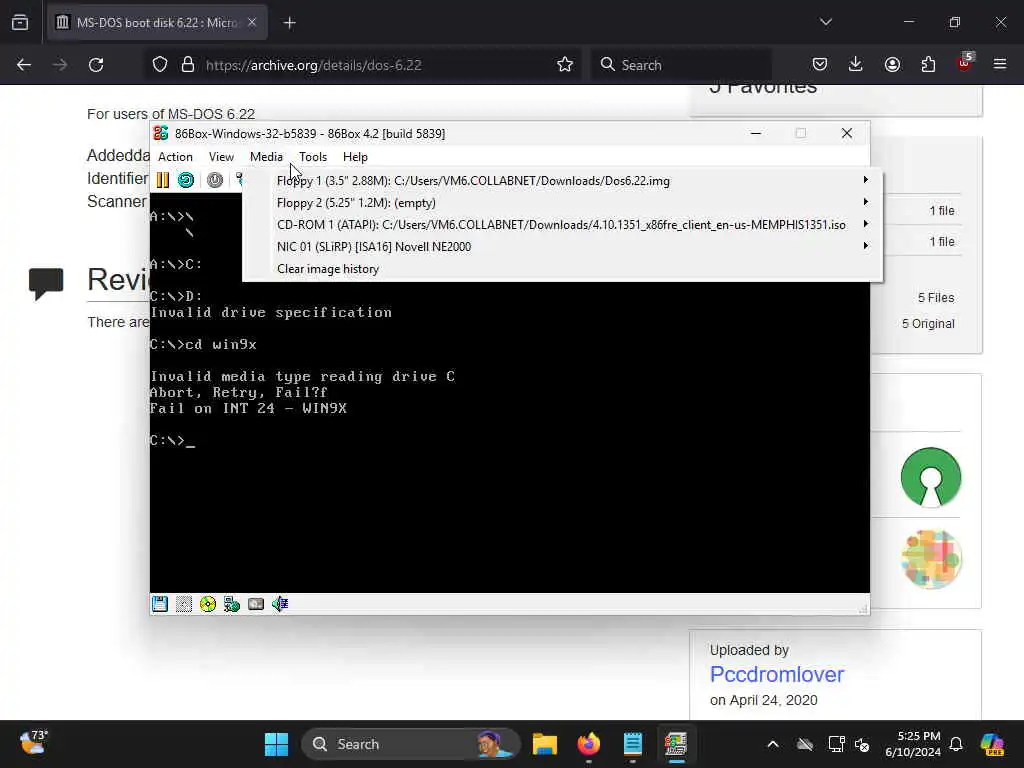Click the tracking protection shield icon
The width and height of the screenshot is (1024, 768).
[x=160, y=65]
